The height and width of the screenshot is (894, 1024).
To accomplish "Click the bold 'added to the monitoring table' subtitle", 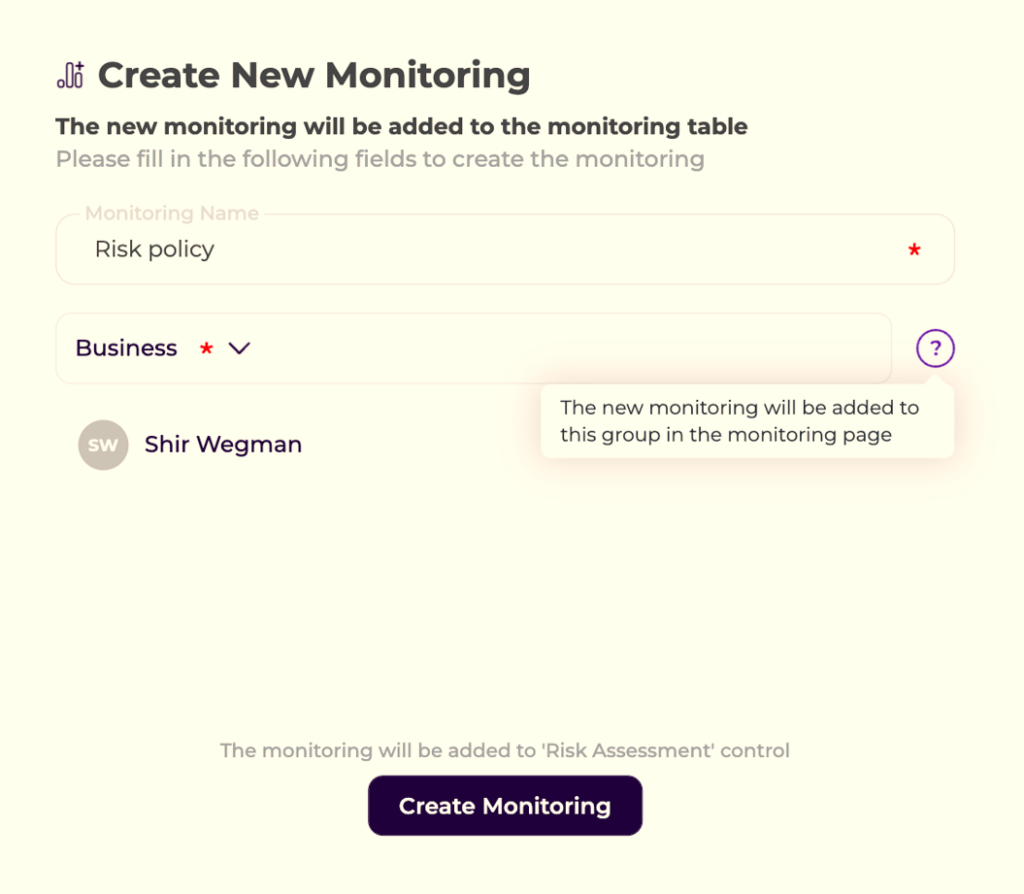I will click(401, 127).
